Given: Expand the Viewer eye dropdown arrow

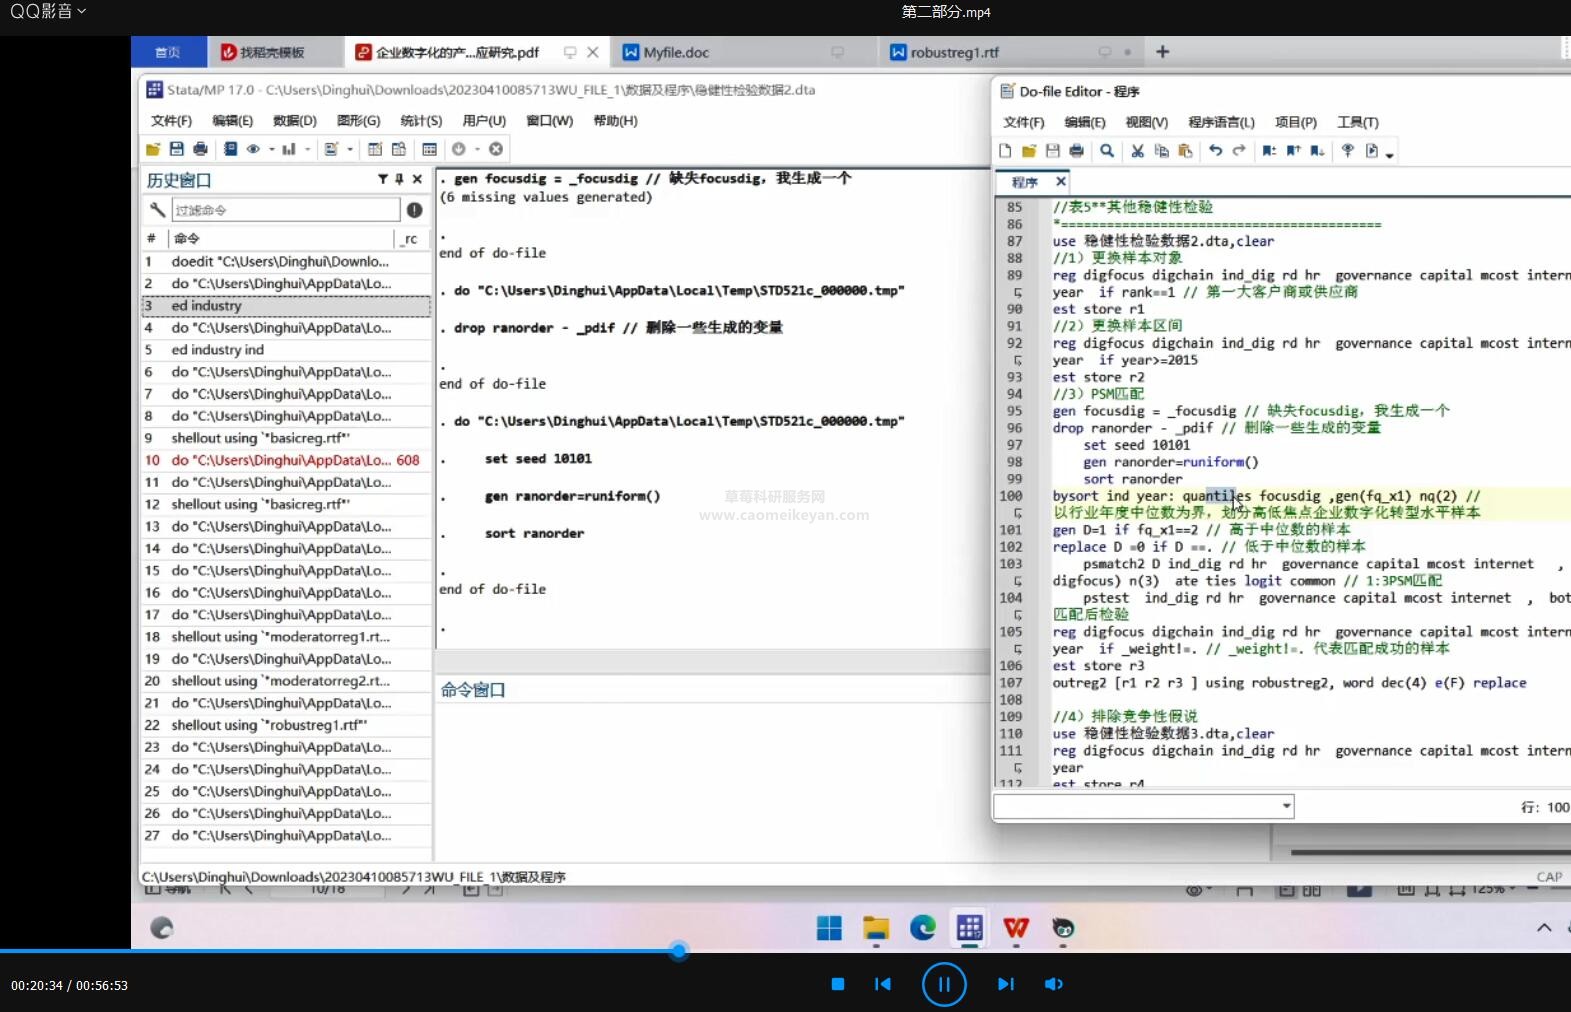Looking at the screenshot, I should tap(271, 149).
